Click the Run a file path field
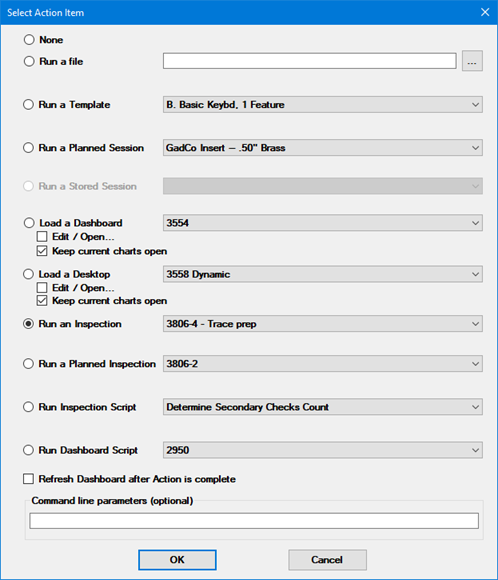The height and width of the screenshot is (580, 498). [310, 61]
